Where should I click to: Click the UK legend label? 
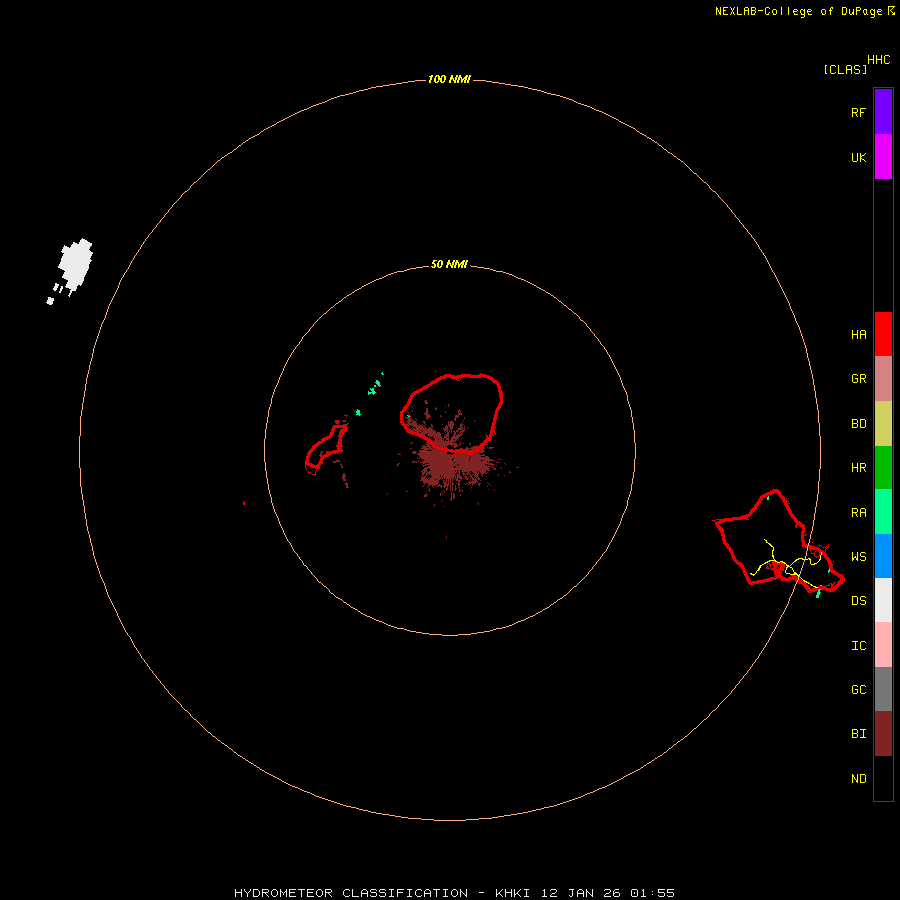pos(858,157)
